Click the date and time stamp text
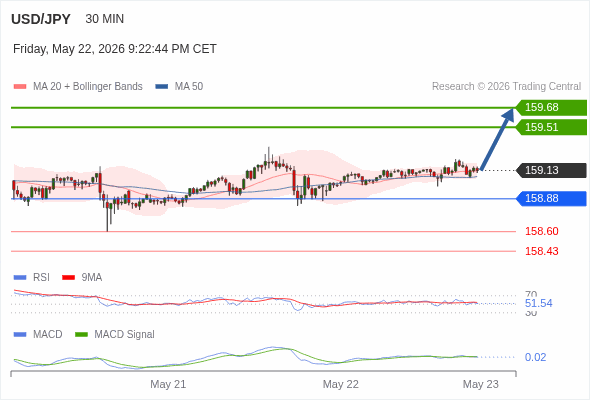The image size is (590, 400). click(x=115, y=49)
